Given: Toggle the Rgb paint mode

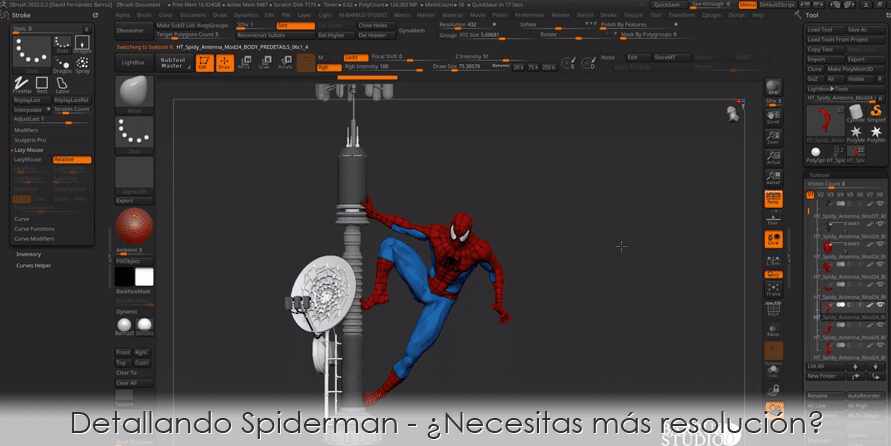Looking at the screenshot, I should point(329,68).
